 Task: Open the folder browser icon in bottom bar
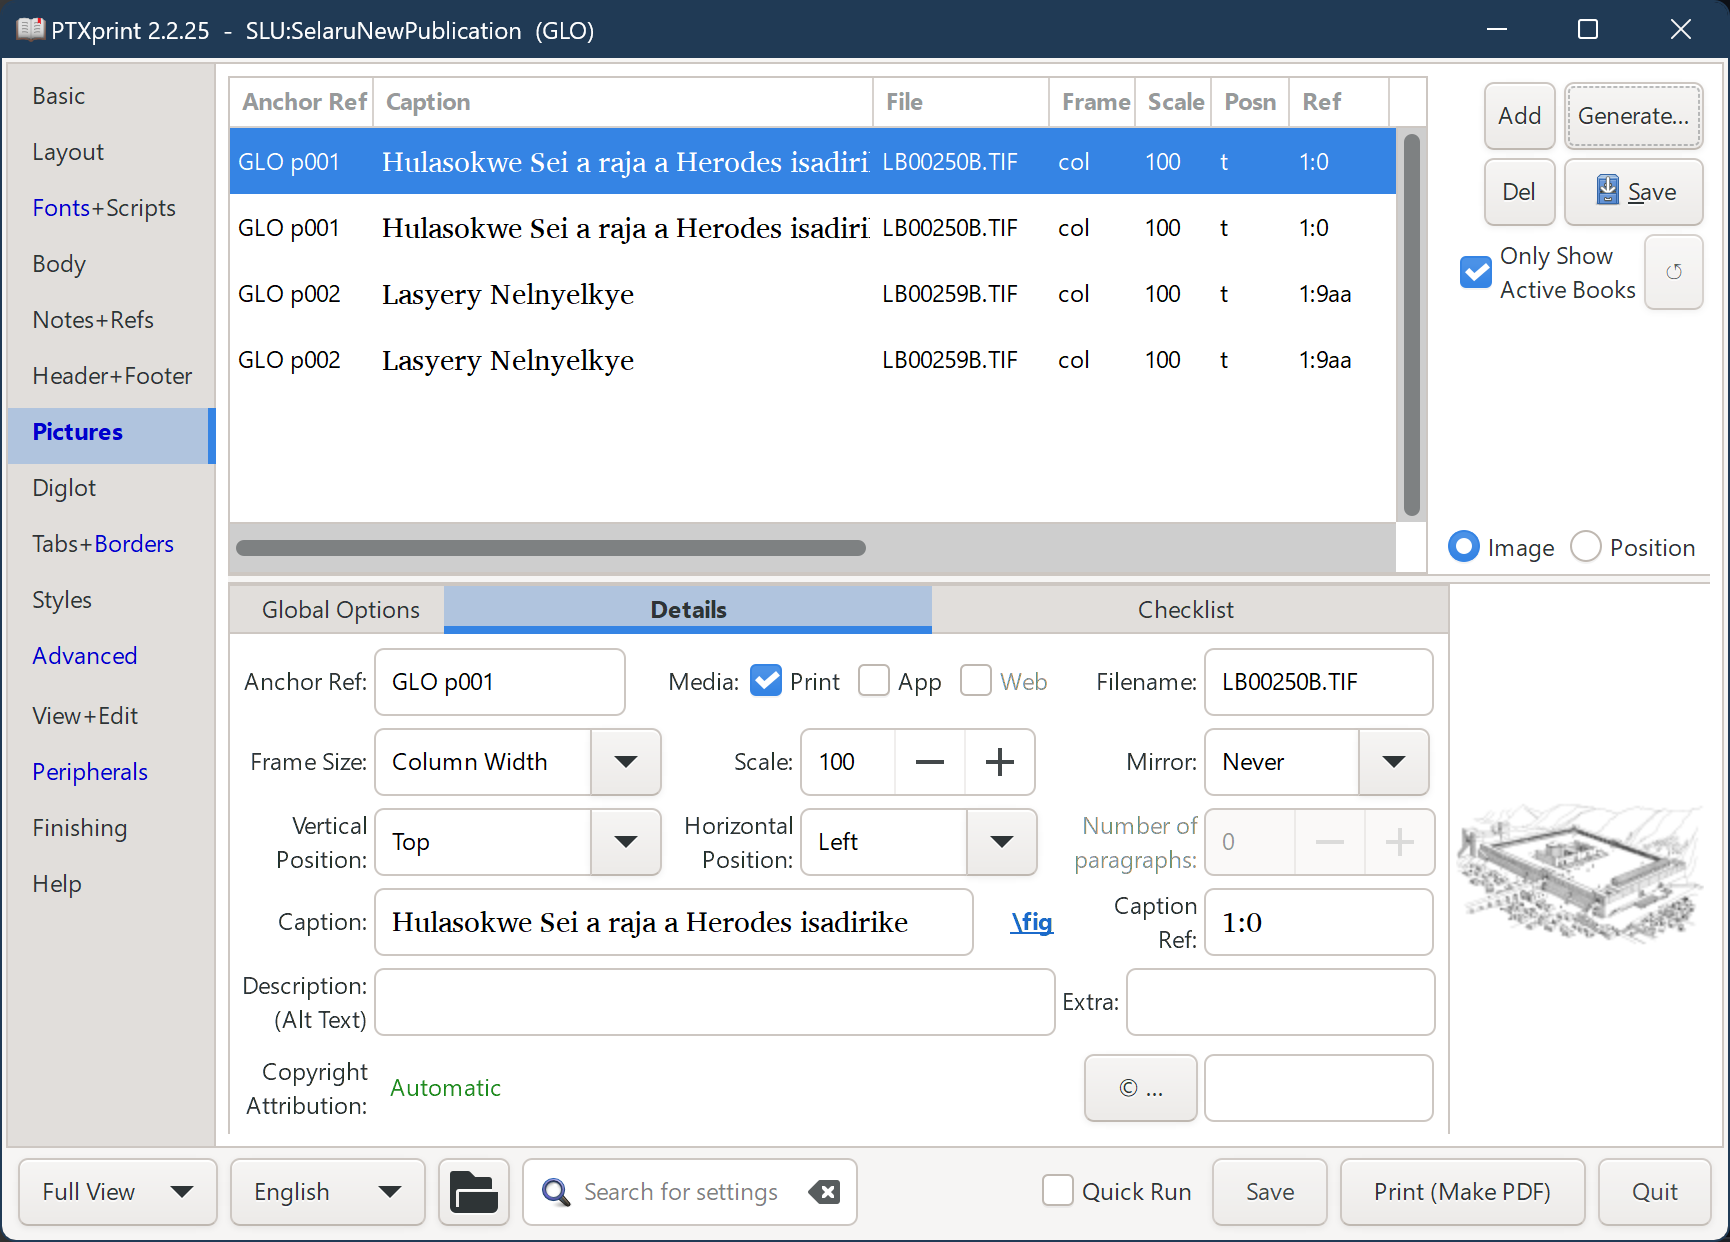pyautogui.click(x=473, y=1191)
